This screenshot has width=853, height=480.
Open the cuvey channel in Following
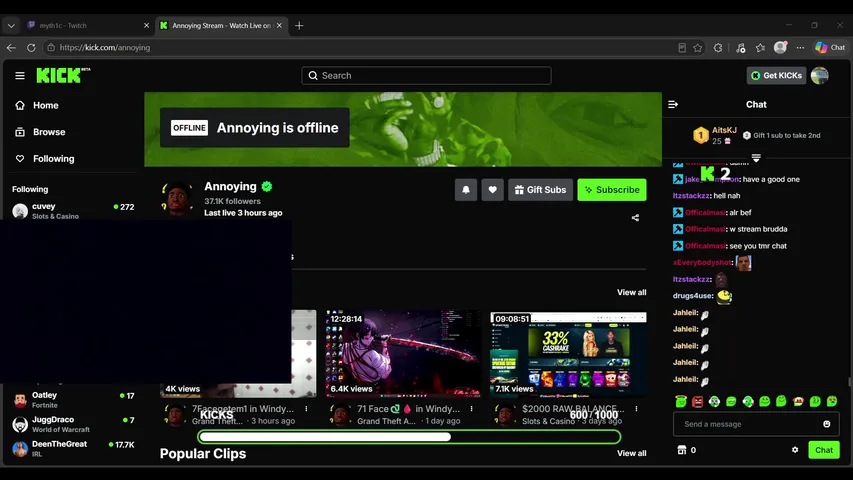pos(73,211)
